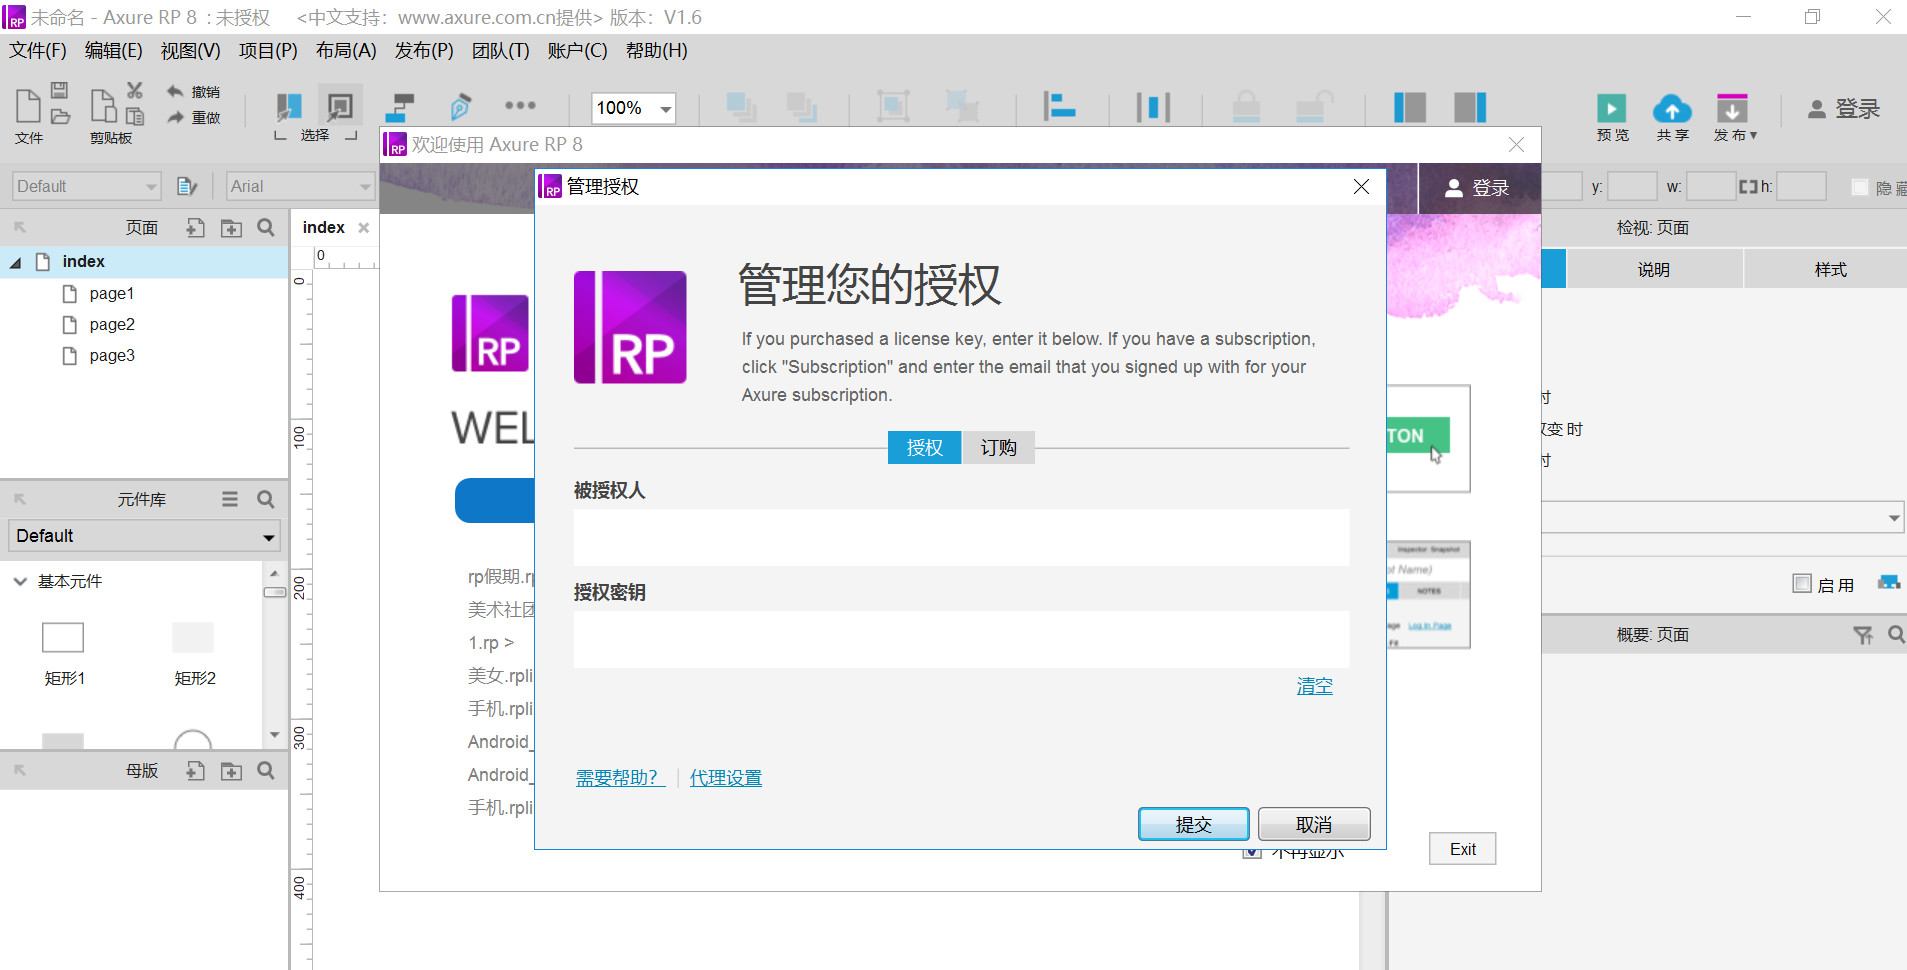Select page3 in the pages tree

click(x=112, y=355)
